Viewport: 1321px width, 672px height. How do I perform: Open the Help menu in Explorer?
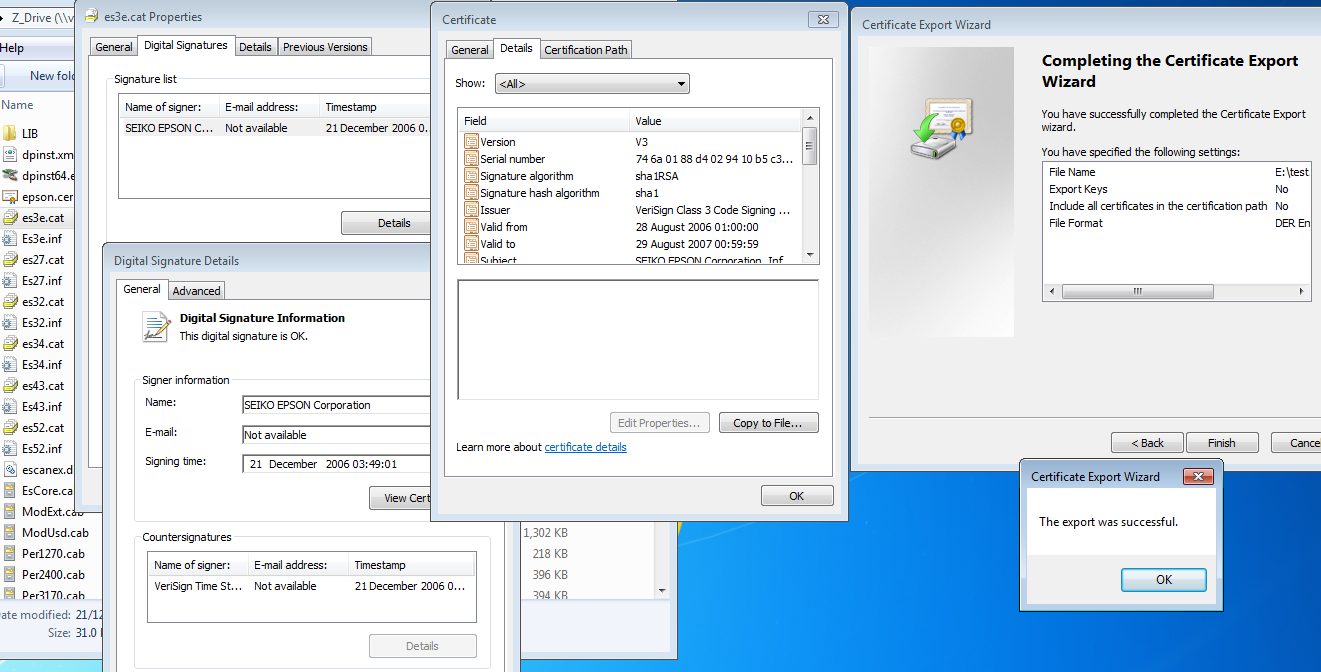(x=12, y=48)
